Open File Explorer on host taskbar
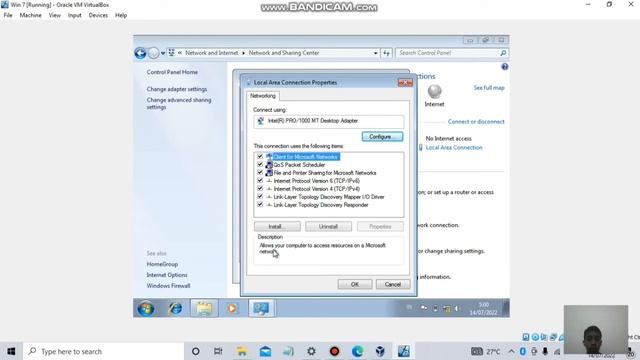 click(242, 351)
